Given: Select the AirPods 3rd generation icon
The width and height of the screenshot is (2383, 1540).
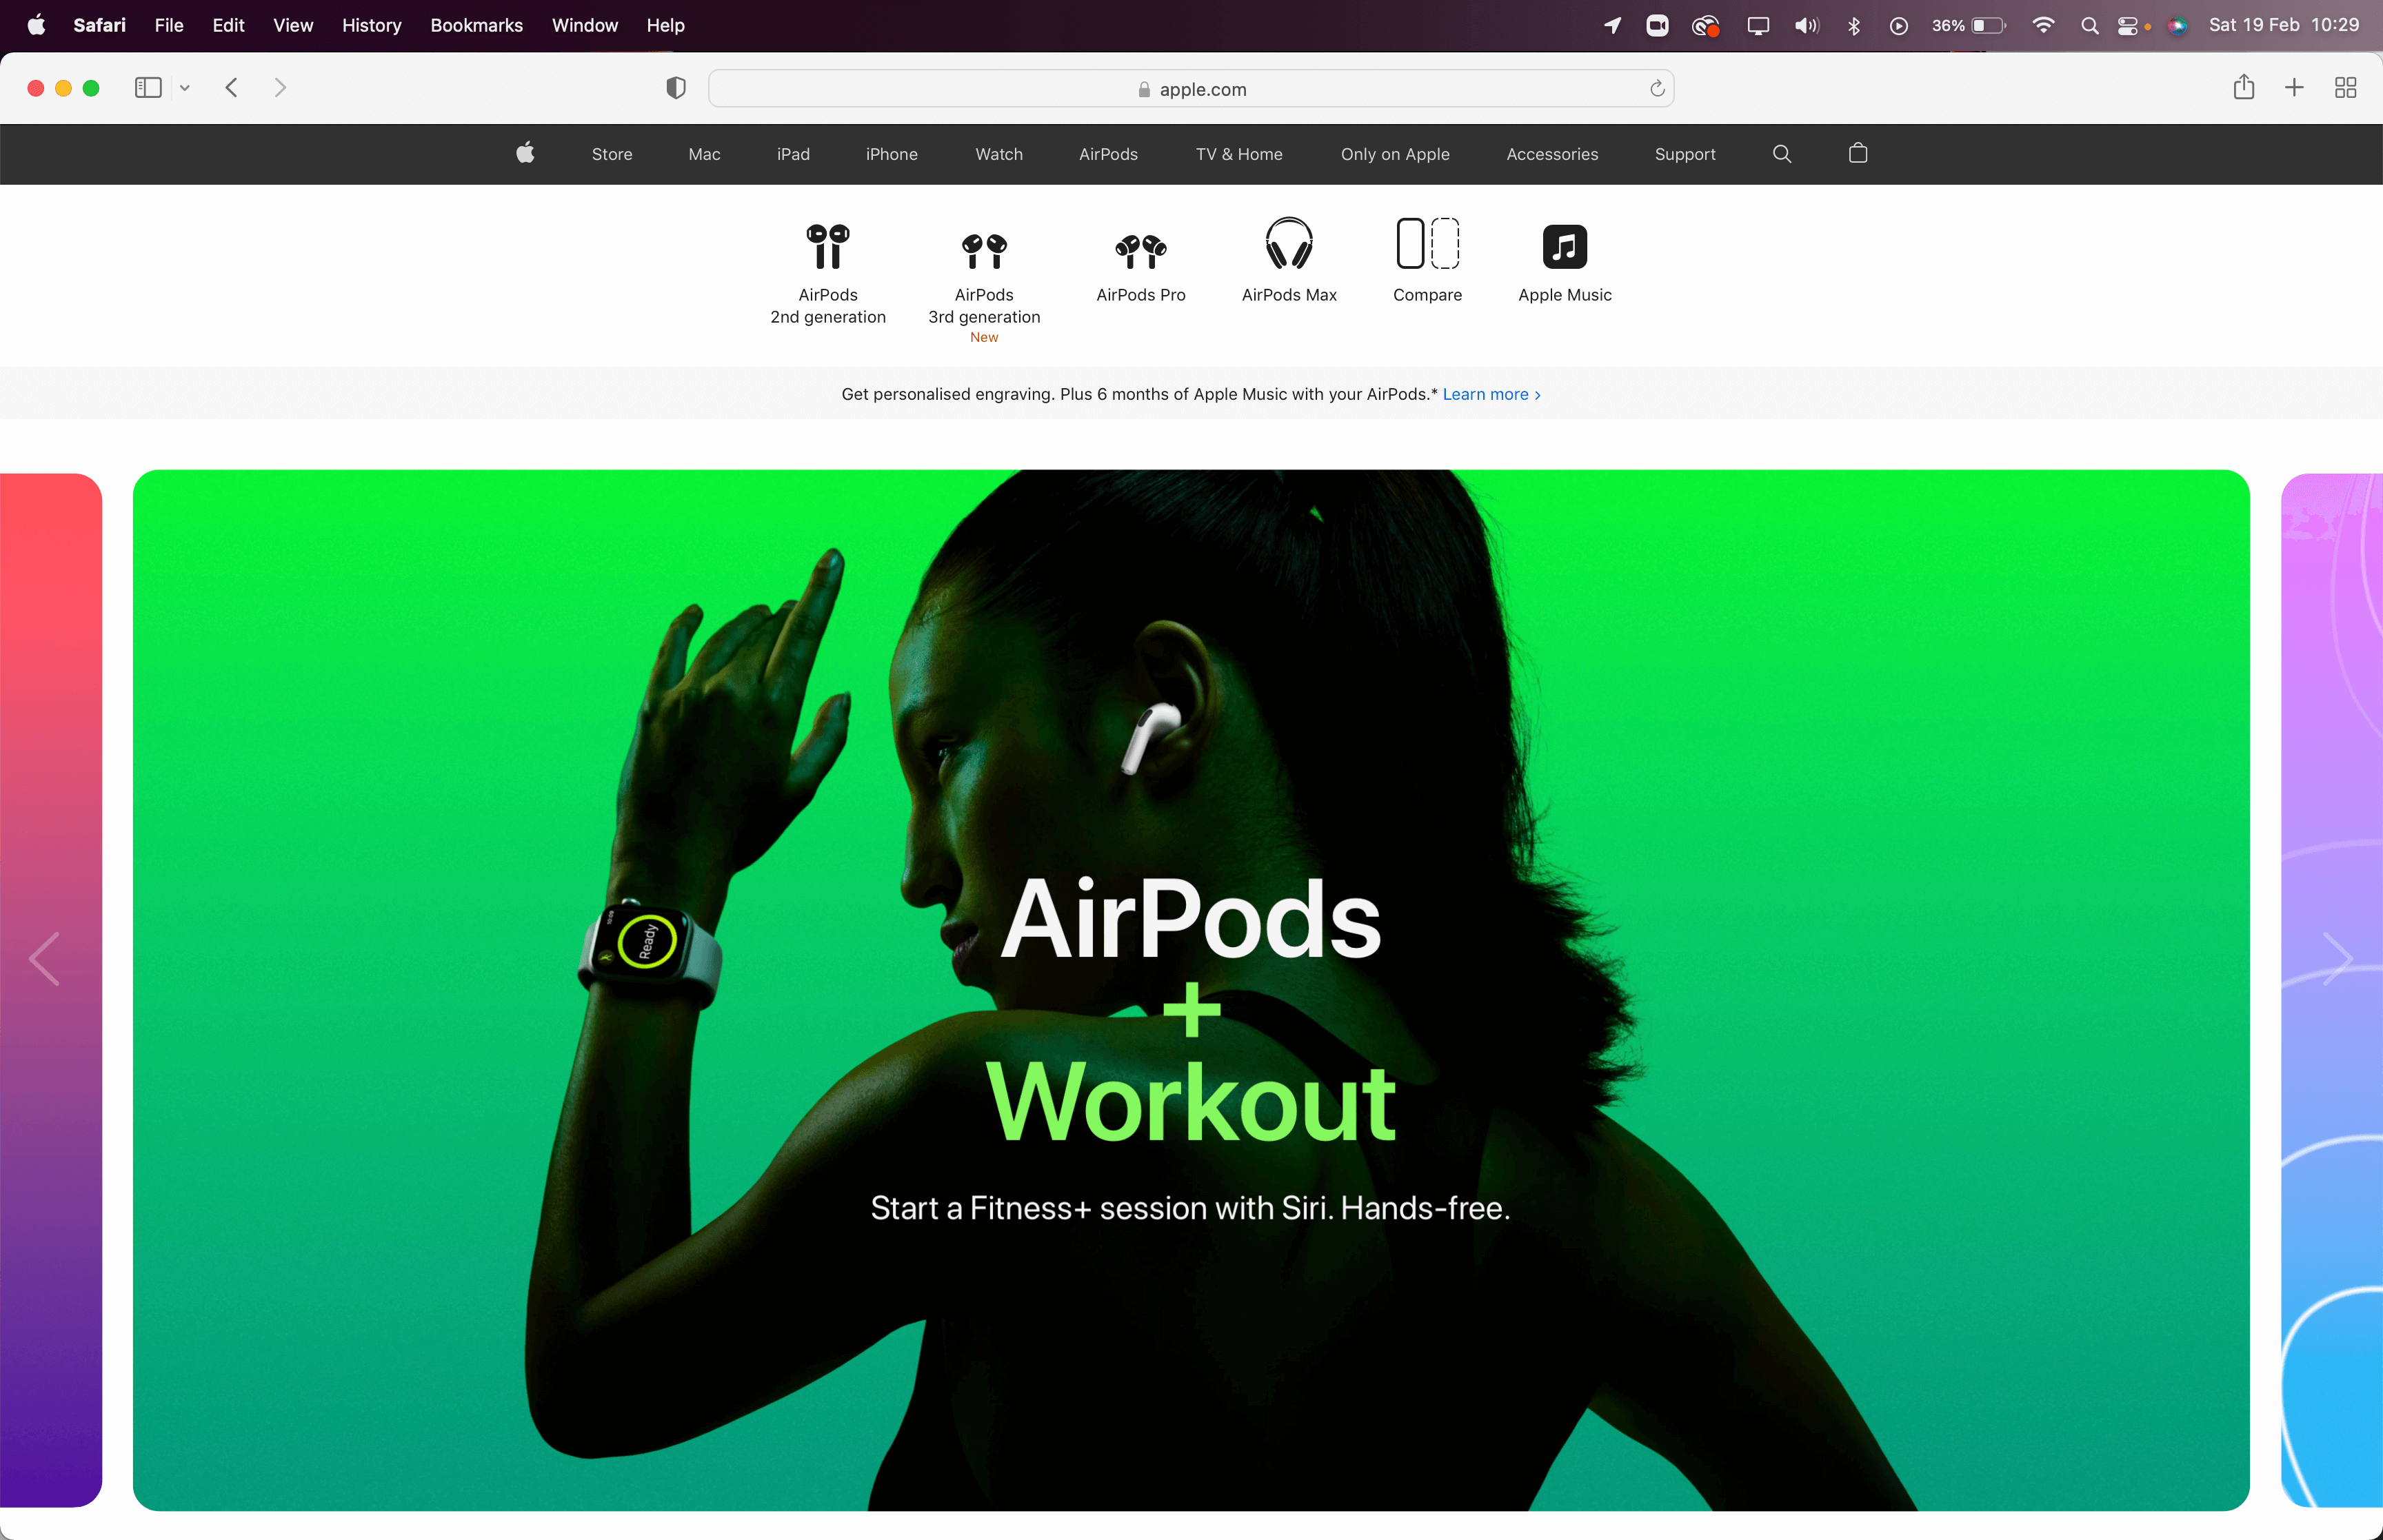Looking at the screenshot, I should click(984, 251).
